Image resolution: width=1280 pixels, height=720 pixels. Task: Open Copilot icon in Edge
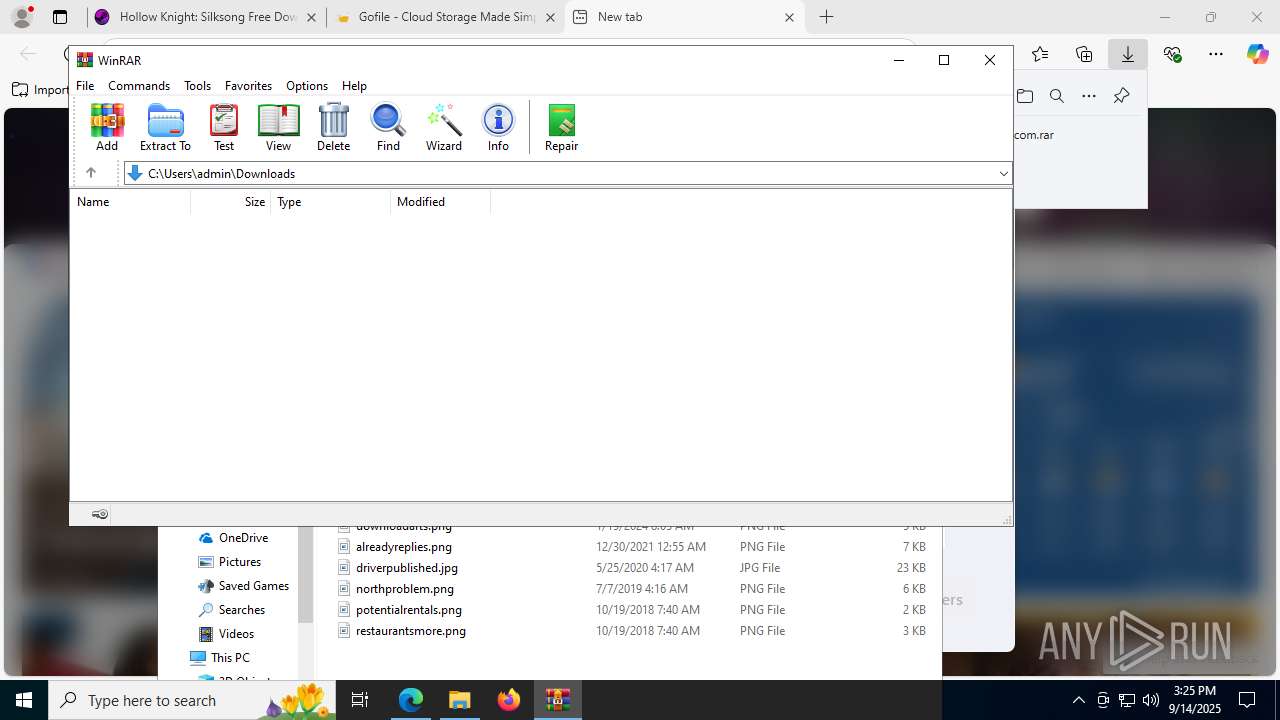pyautogui.click(x=1258, y=54)
